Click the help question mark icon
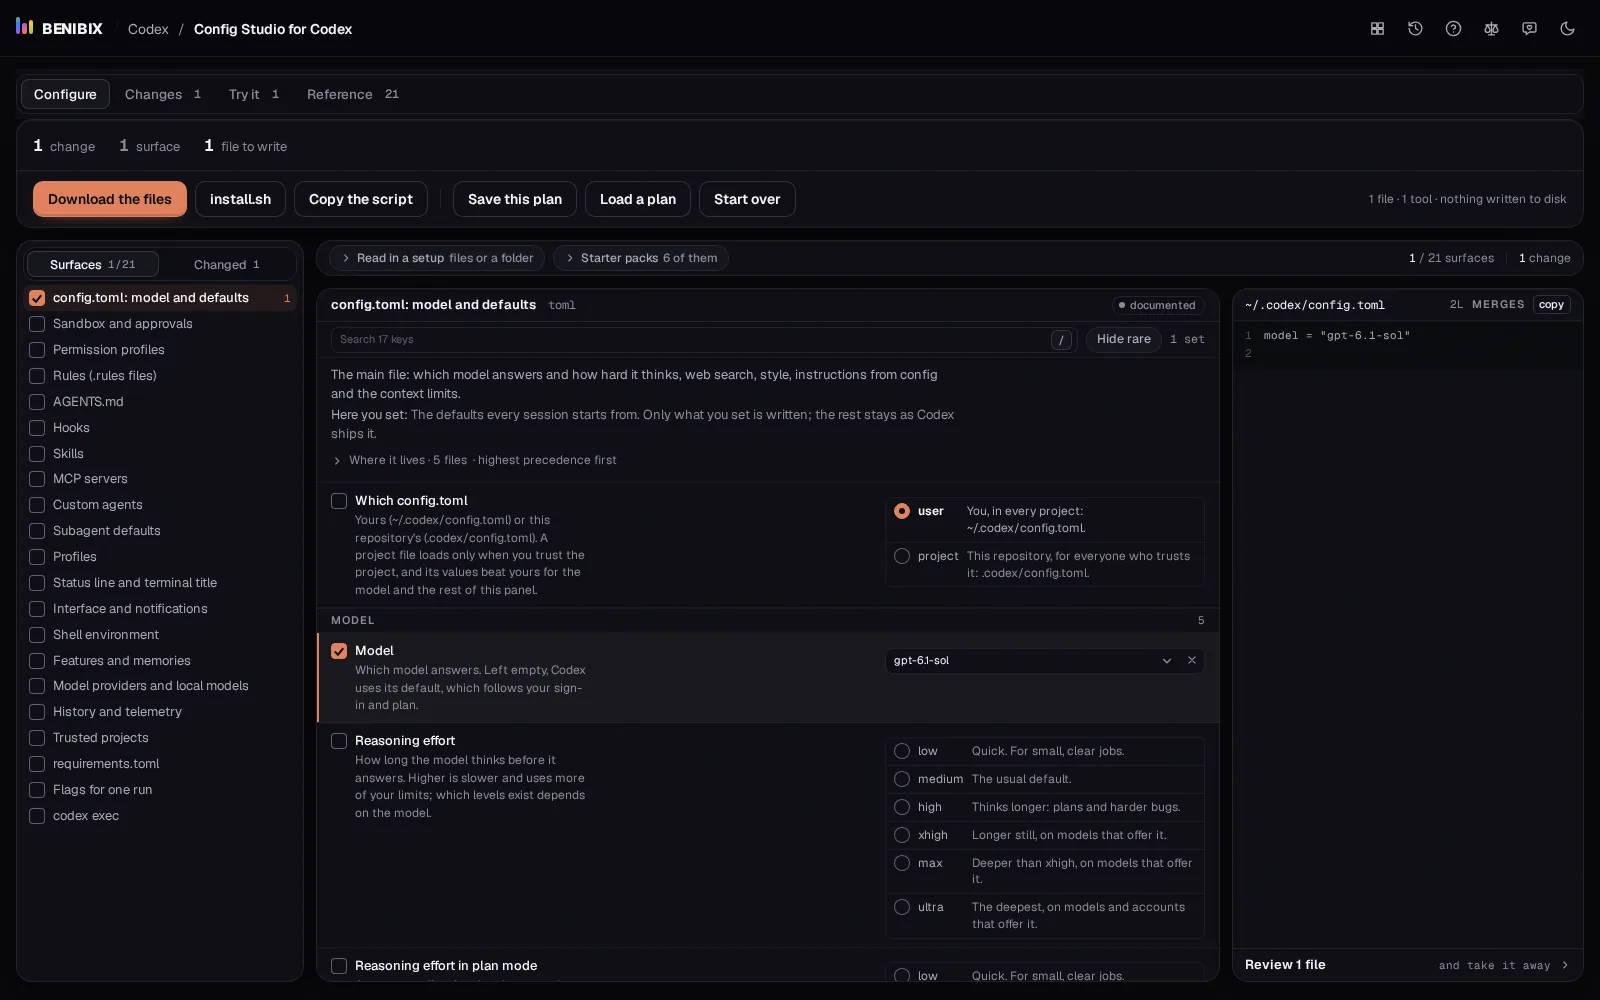This screenshot has width=1600, height=1000. pyautogui.click(x=1453, y=29)
